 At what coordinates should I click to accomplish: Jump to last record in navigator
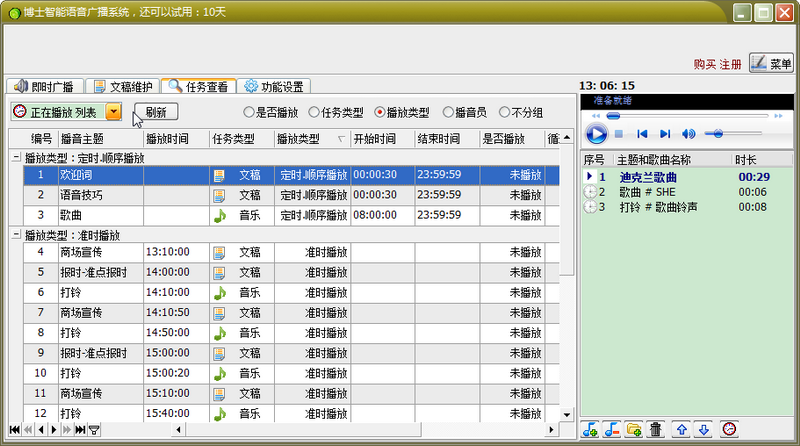[80, 430]
